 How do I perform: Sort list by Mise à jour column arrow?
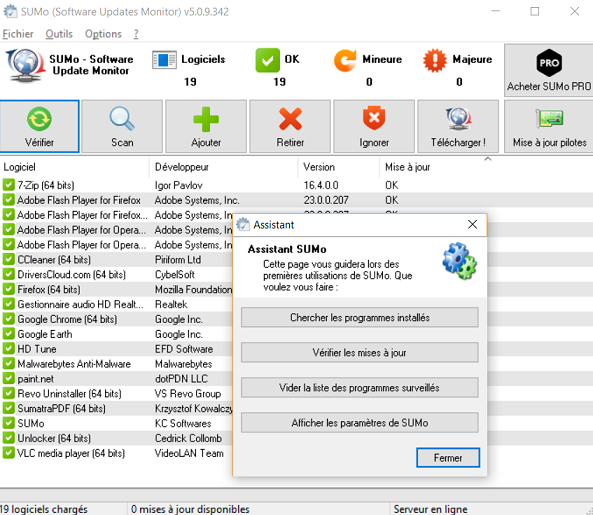click(488, 159)
